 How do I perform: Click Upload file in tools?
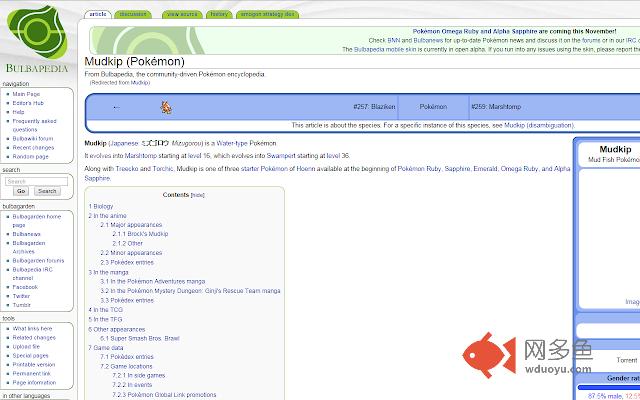click(26, 347)
